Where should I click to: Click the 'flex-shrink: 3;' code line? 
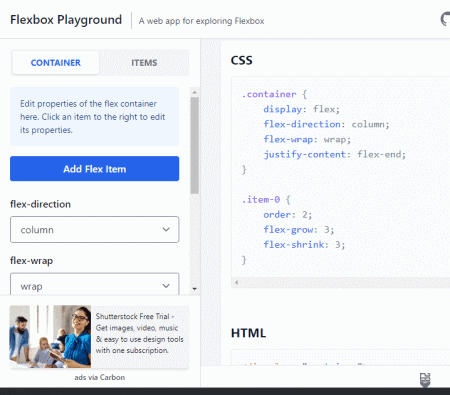(304, 245)
